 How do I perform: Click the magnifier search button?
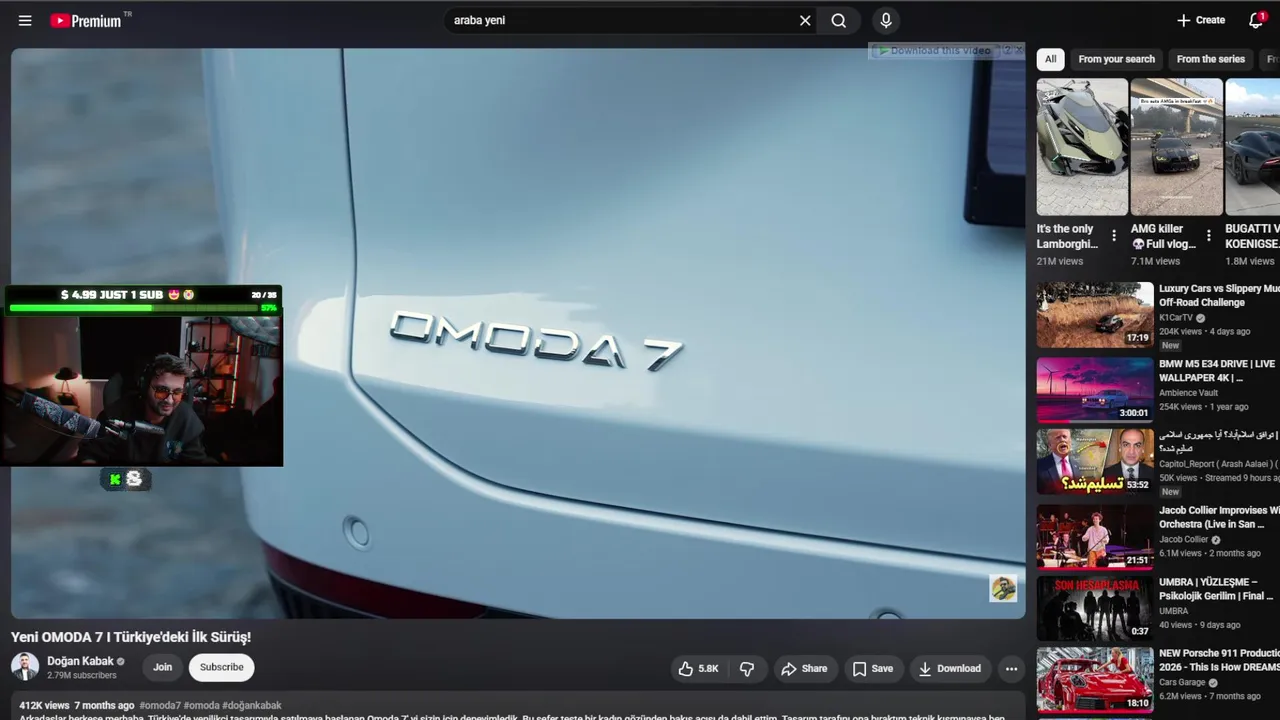click(839, 20)
